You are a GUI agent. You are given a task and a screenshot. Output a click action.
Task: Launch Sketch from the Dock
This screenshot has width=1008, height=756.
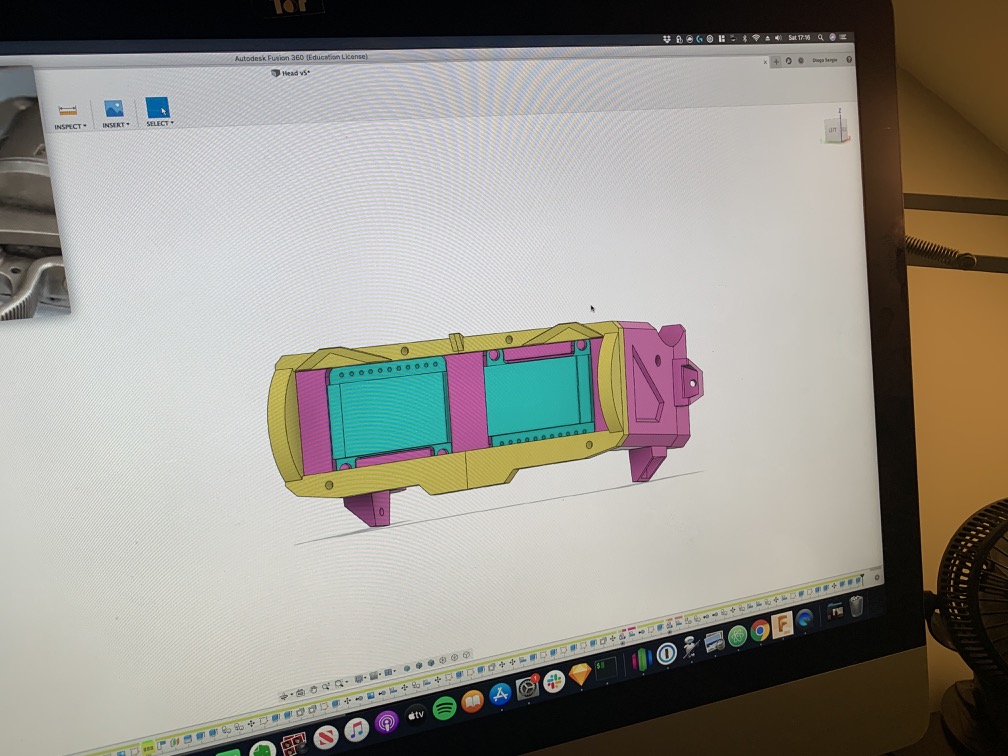pos(580,674)
